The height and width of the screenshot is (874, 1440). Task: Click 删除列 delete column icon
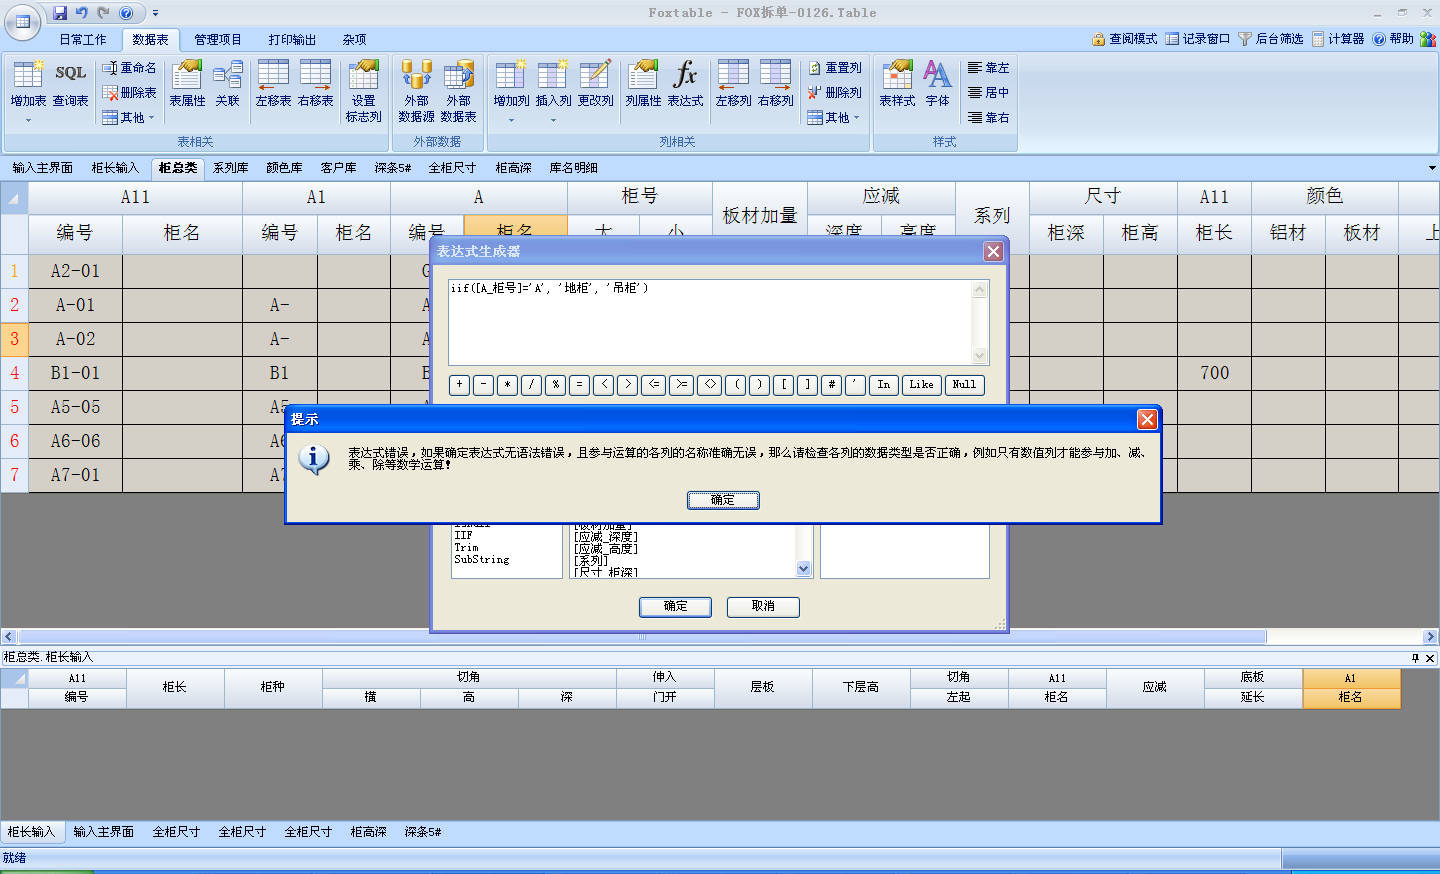pos(835,93)
